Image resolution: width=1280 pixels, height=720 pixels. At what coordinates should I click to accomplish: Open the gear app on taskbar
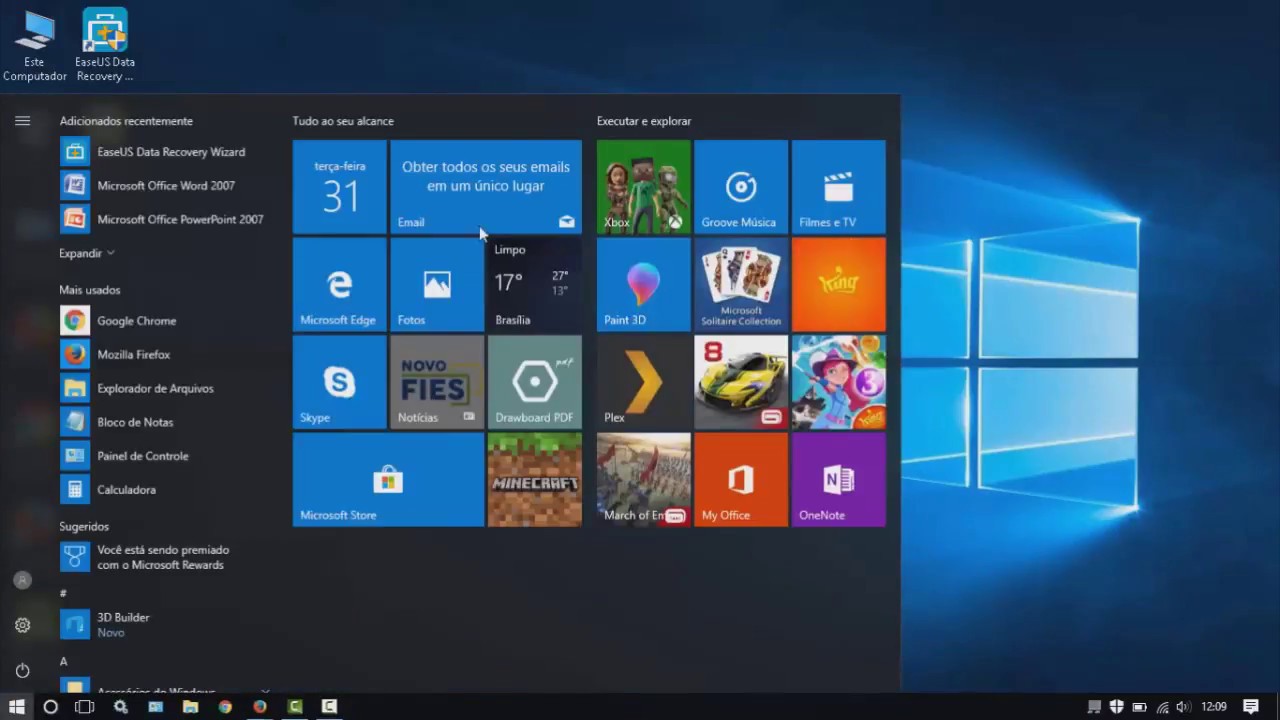tap(120, 706)
